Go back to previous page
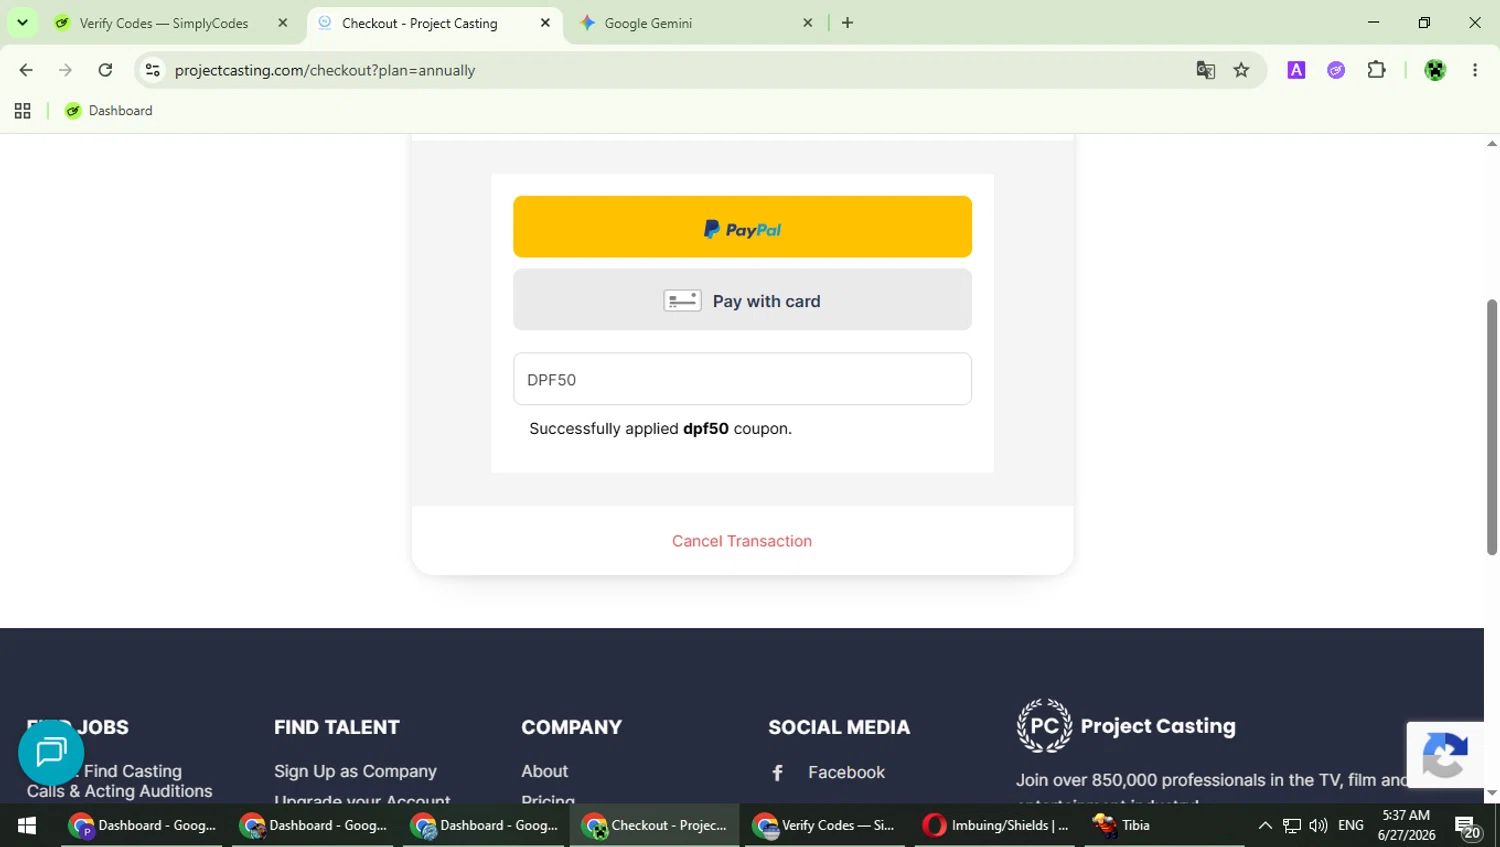 [26, 70]
